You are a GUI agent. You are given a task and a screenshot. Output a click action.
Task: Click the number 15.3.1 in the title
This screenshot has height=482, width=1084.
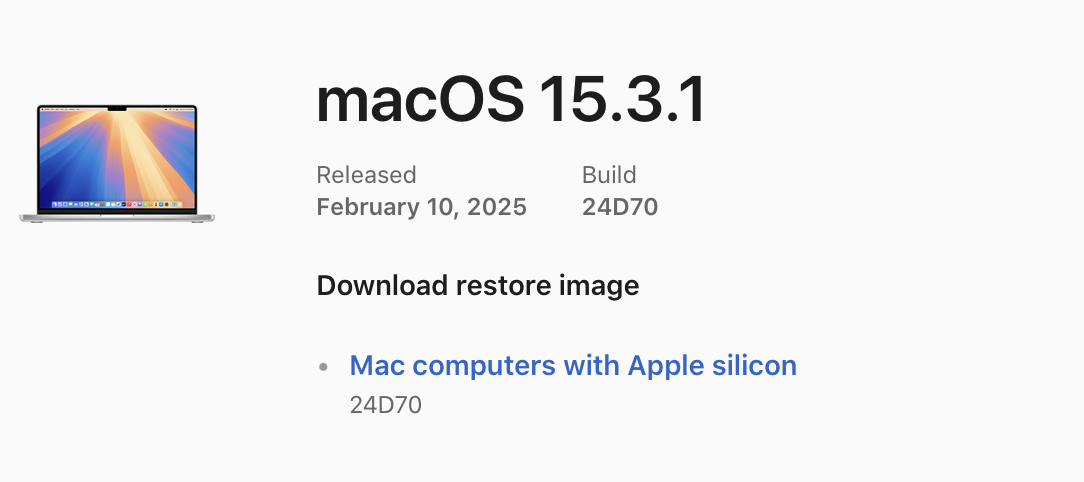pyautogui.click(x=622, y=100)
